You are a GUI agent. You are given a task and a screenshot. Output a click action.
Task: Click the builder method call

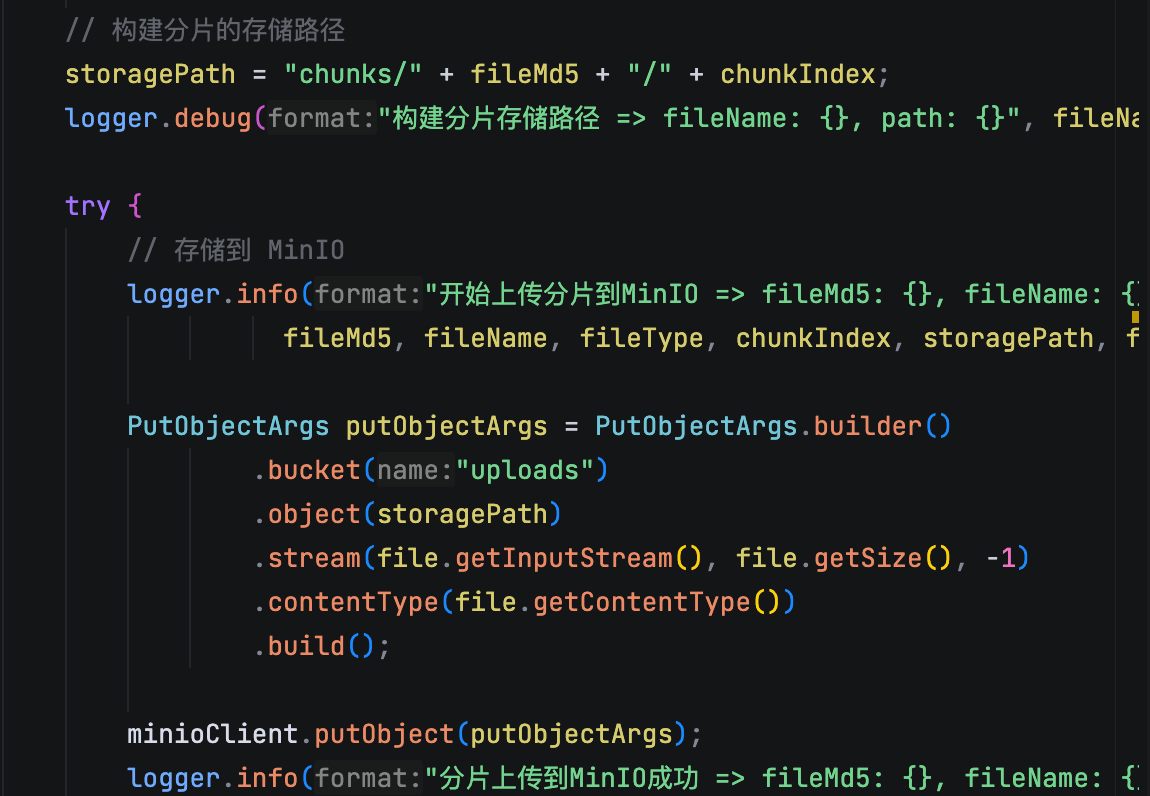pos(868,426)
